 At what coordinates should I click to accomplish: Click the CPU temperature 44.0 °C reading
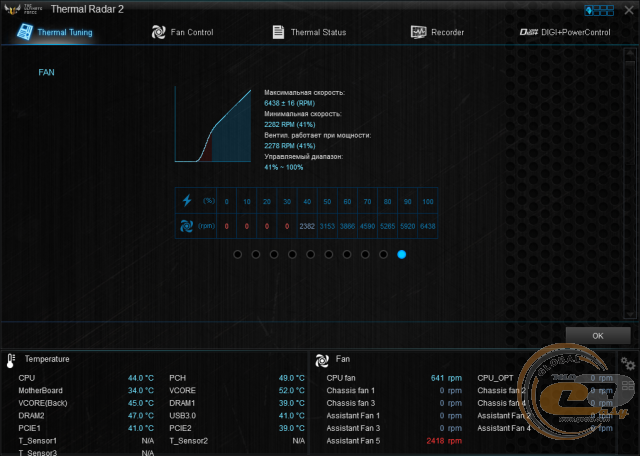[x=141, y=378]
